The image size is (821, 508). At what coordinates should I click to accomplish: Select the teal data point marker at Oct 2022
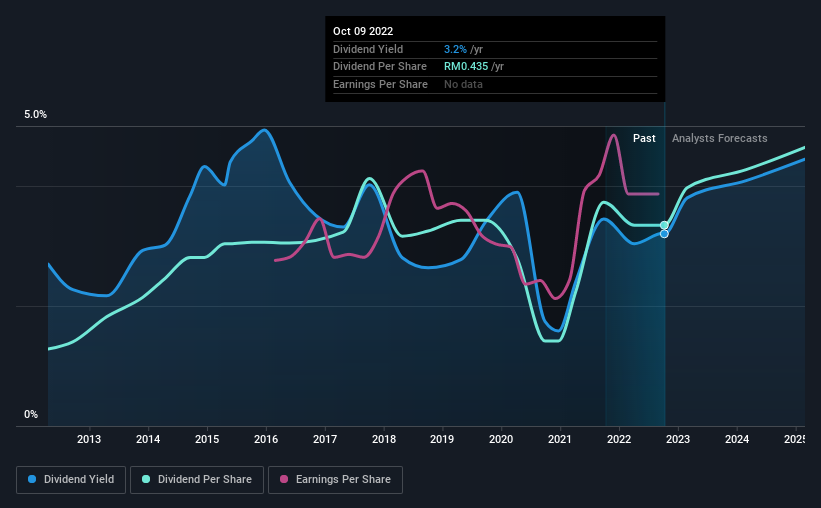pyautogui.click(x=664, y=225)
